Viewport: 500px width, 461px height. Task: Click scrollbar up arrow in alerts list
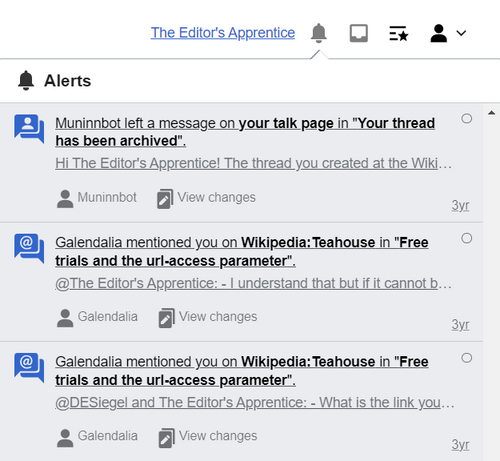click(491, 113)
